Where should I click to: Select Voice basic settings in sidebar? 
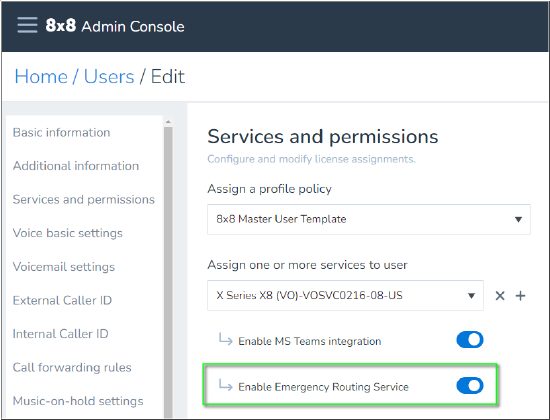tap(68, 233)
